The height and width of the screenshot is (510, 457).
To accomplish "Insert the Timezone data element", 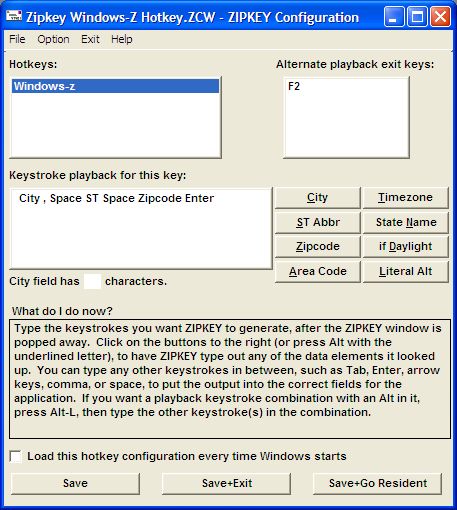I will pyautogui.click(x=405, y=198).
